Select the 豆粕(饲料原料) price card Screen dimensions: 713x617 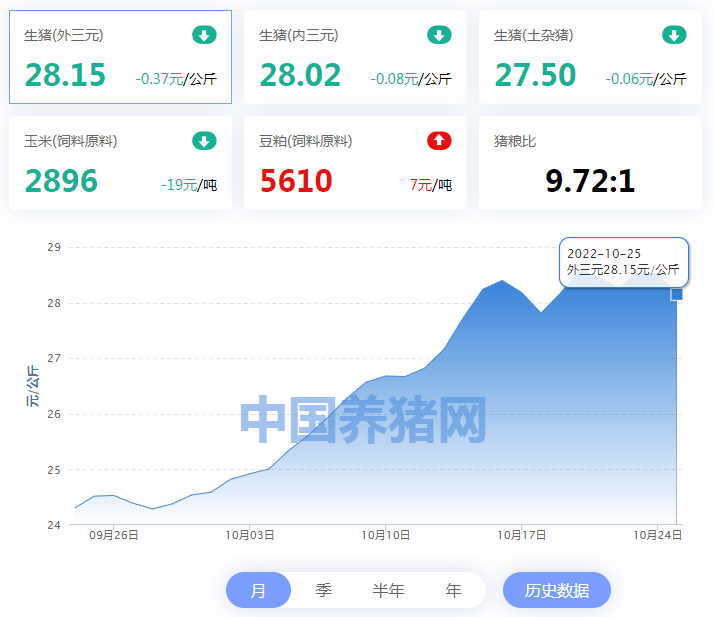tap(355, 163)
